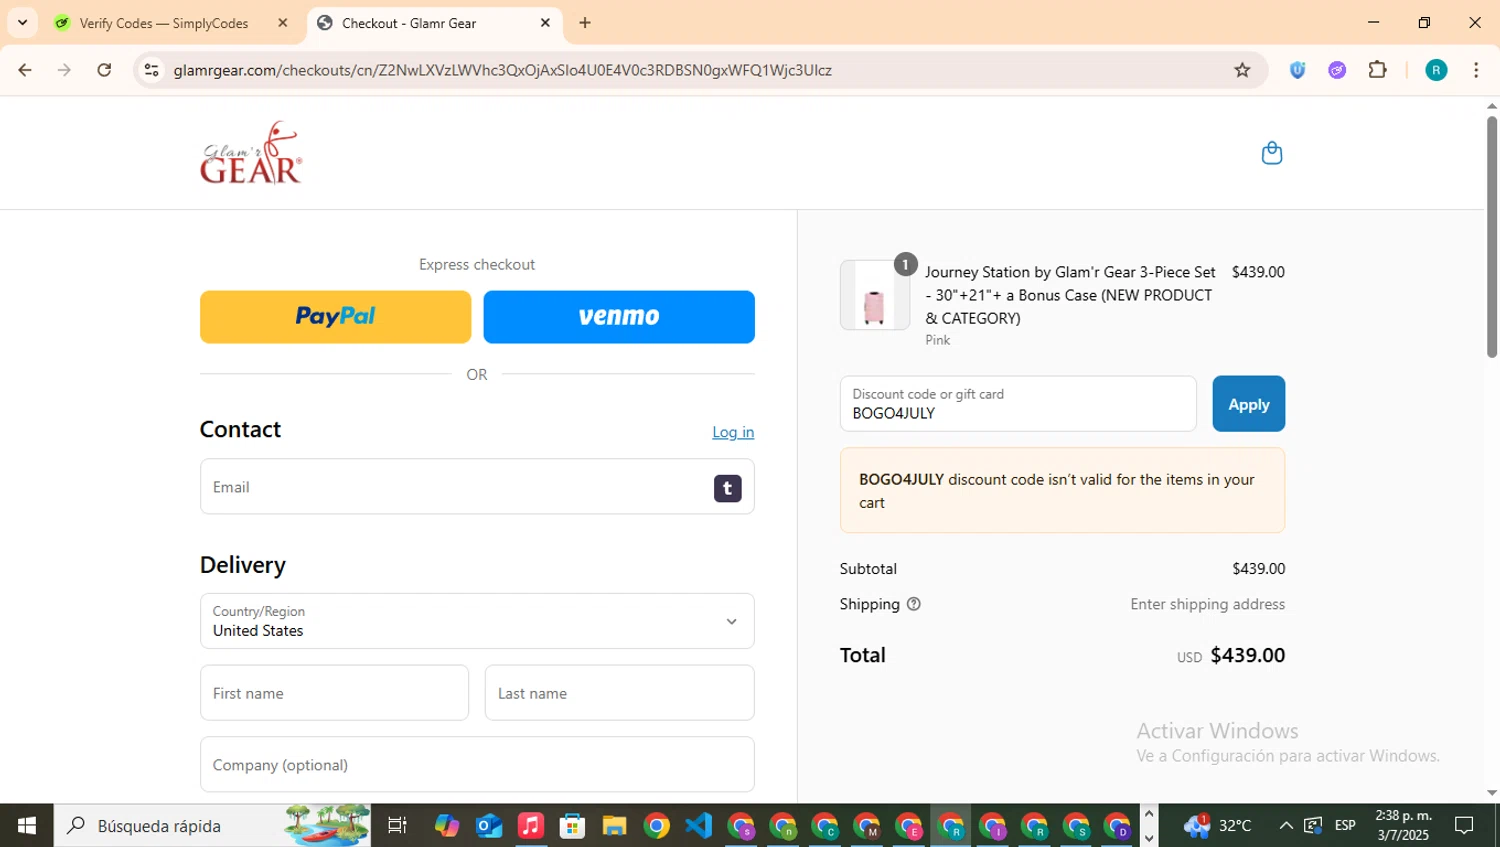Click the Log in link
1500x847 pixels.
[733, 432]
